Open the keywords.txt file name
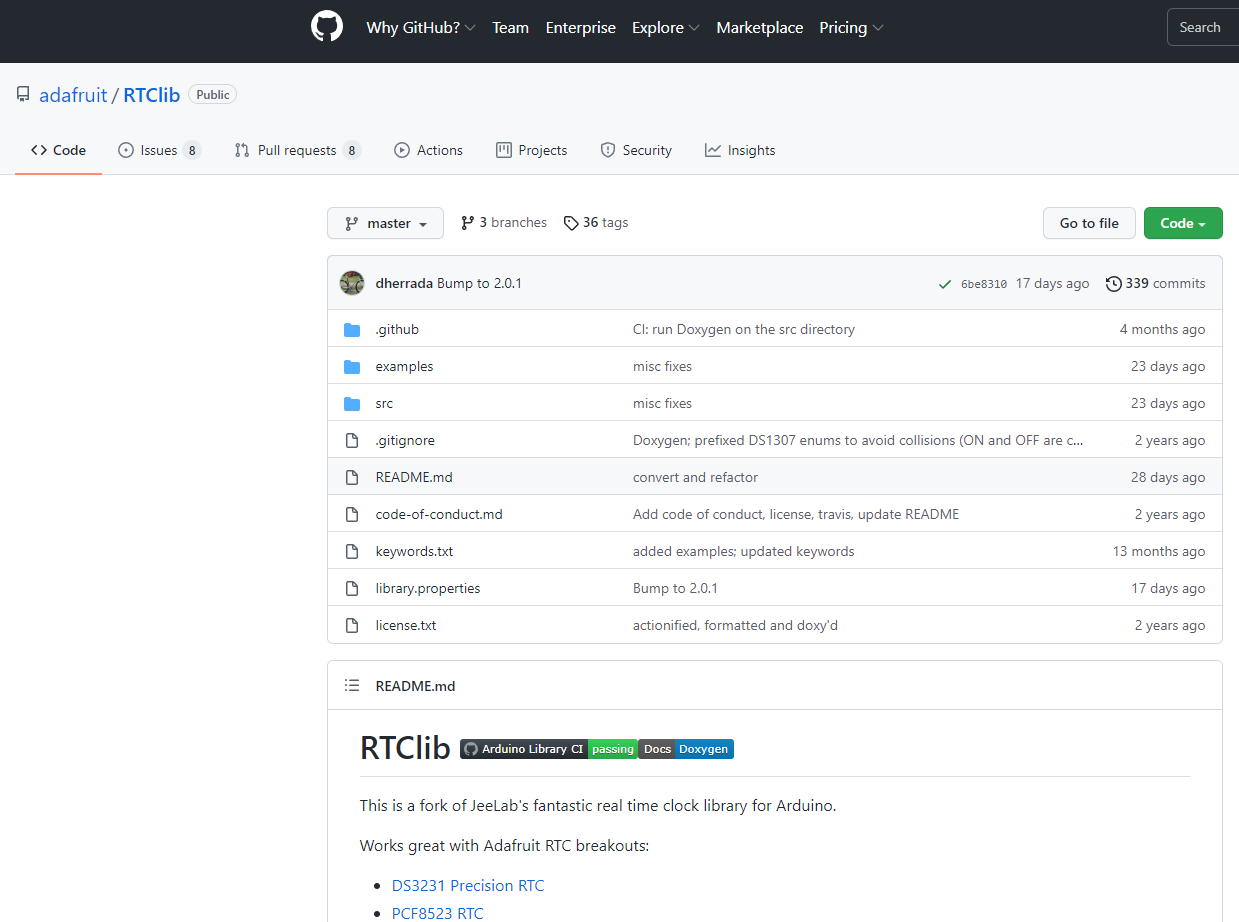 [x=414, y=552]
